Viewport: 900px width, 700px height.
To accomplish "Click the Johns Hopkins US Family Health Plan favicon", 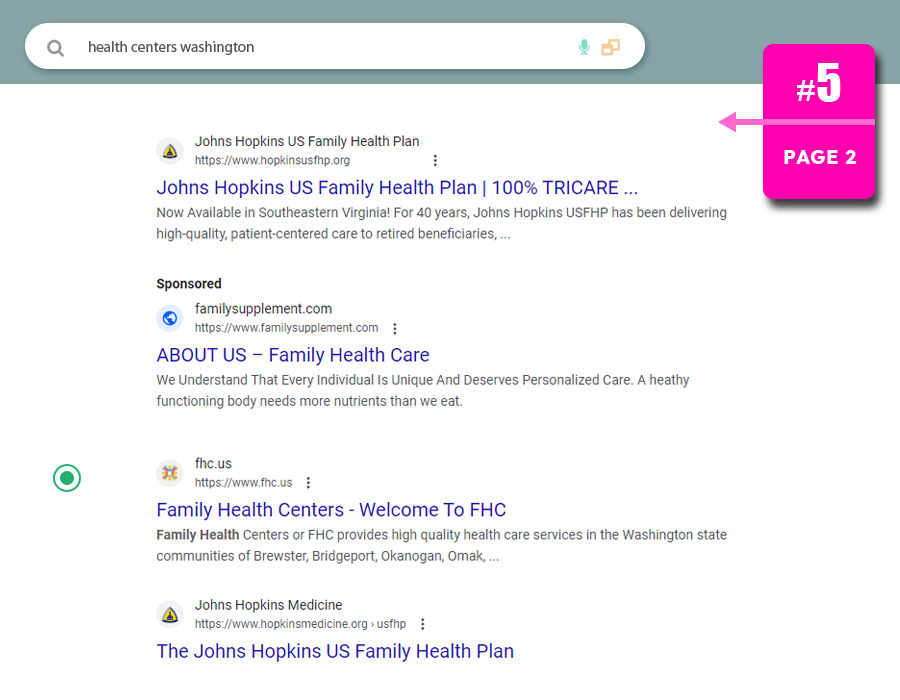I will (x=170, y=151).
